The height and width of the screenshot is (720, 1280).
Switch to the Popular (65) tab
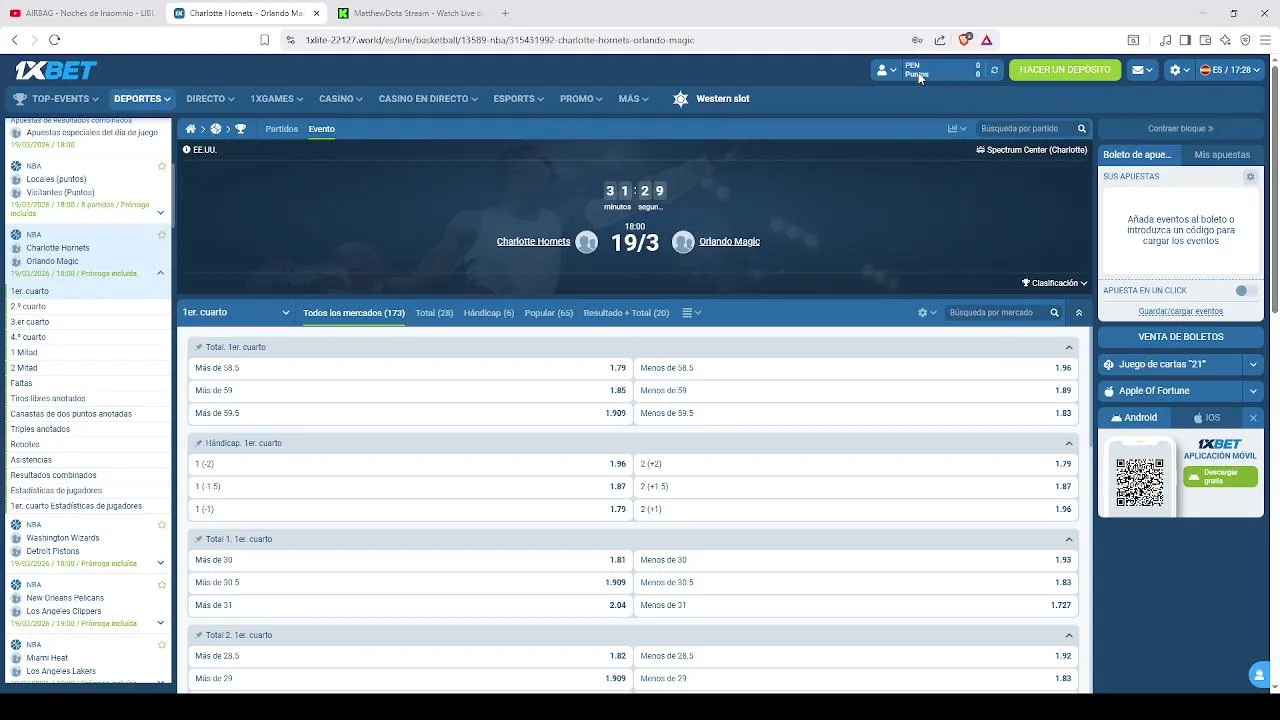(x=548, y=313)
